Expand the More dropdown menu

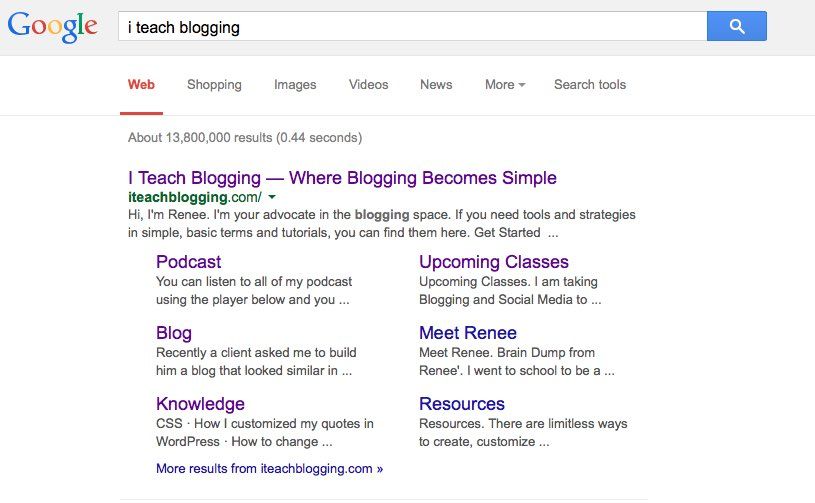[505, 85]
